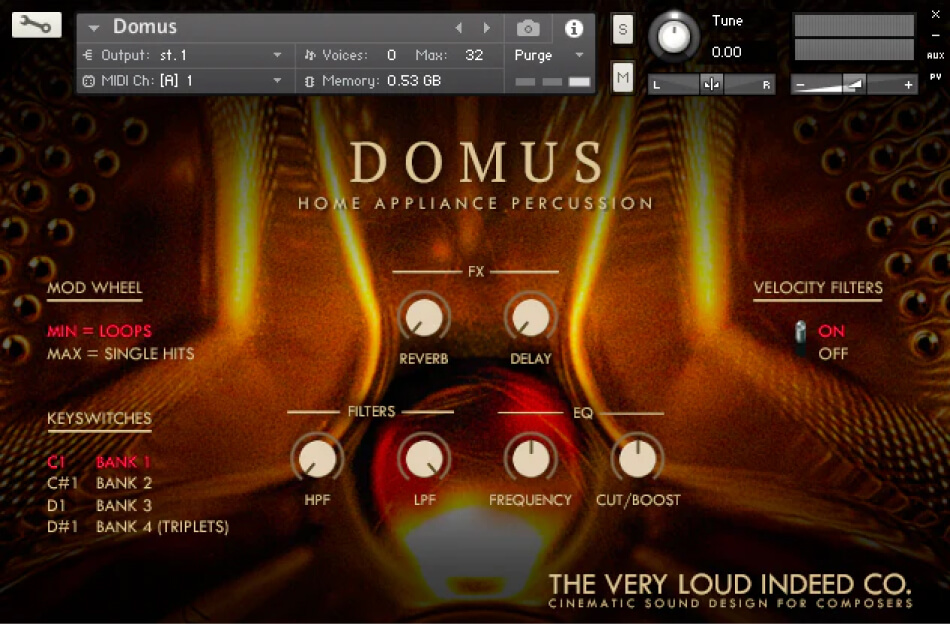Click the HPF filter knob
The width and height of the screenshot is (950, 624).
tap(317, 459)
